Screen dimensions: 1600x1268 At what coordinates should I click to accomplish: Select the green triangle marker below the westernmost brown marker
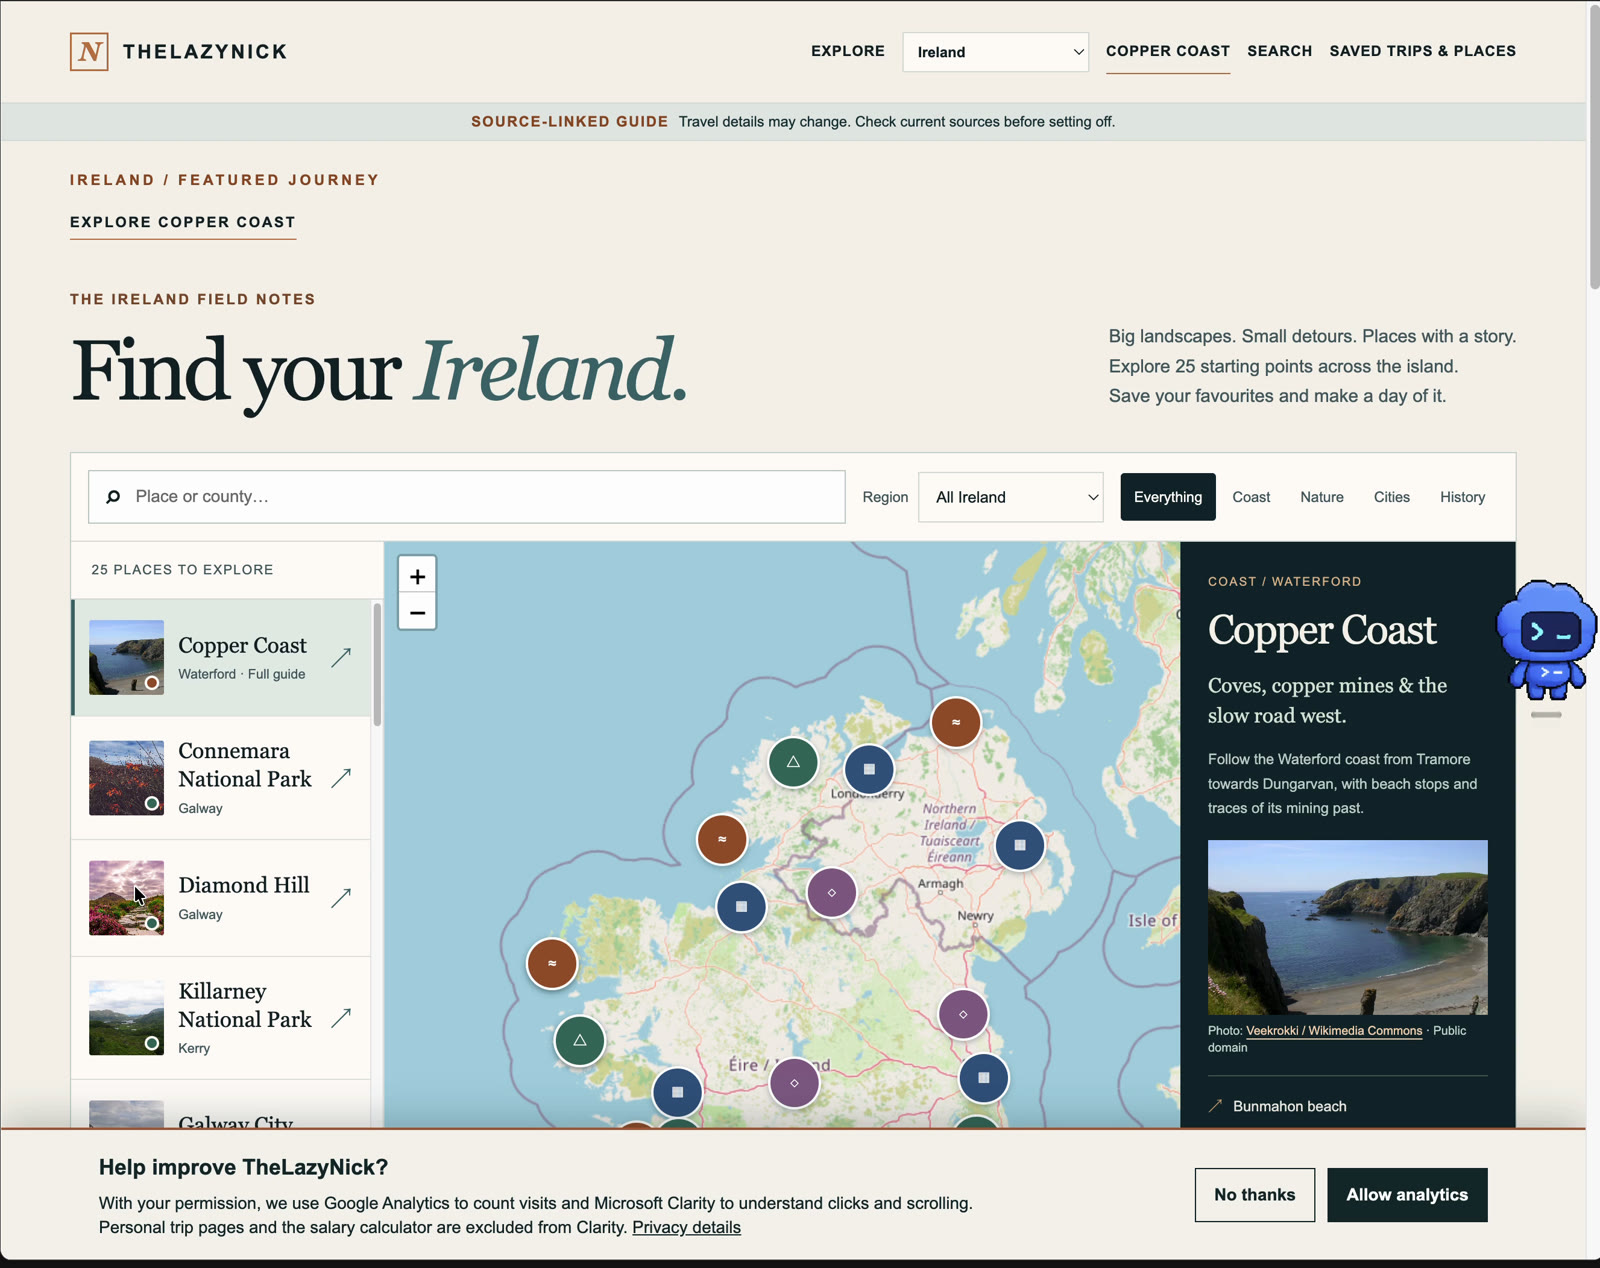tap(580, 1041)
